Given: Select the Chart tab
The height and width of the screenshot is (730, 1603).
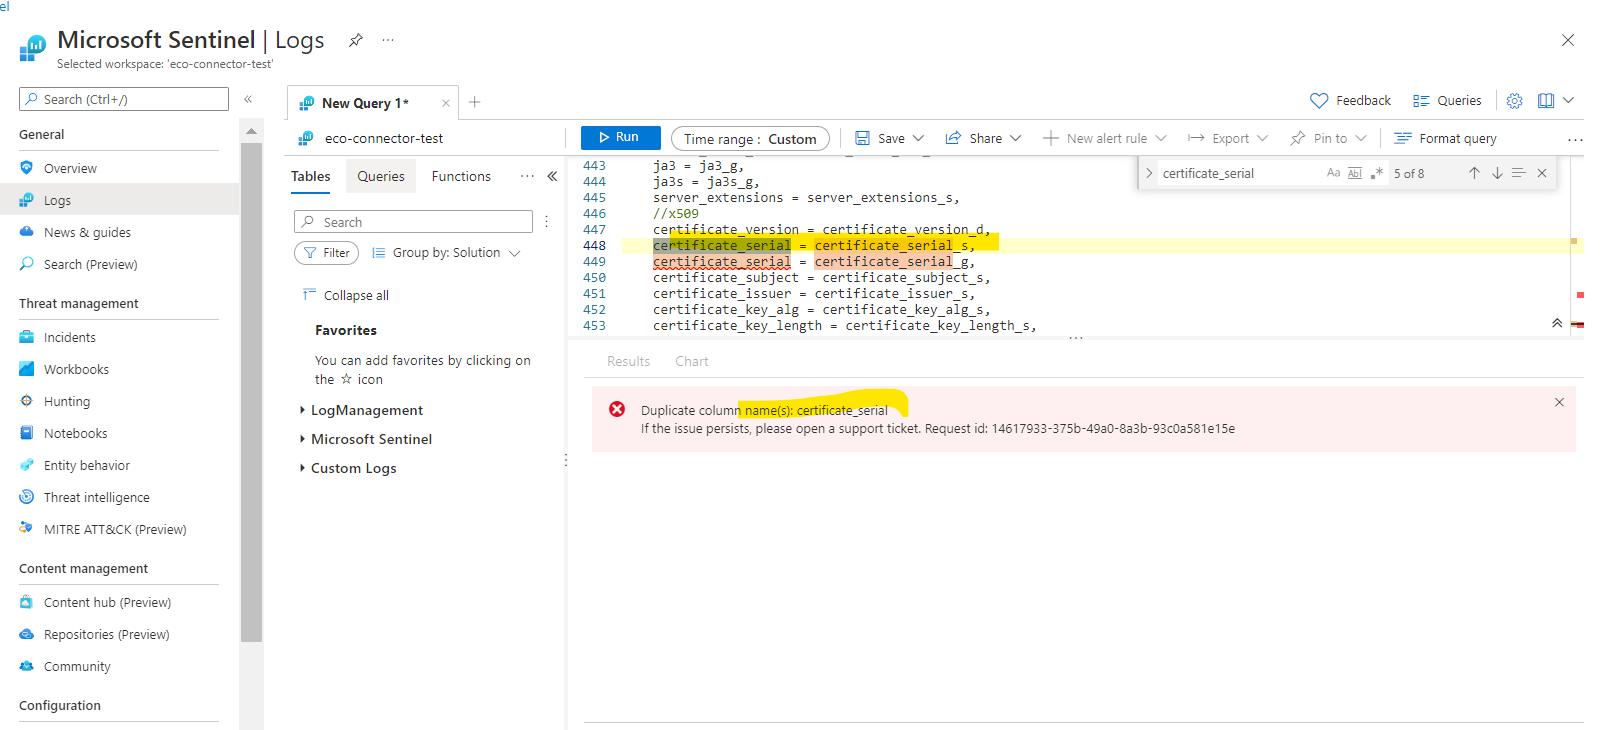Looking at the screenshot, I should pyautogui.click(x=691, y=361).
